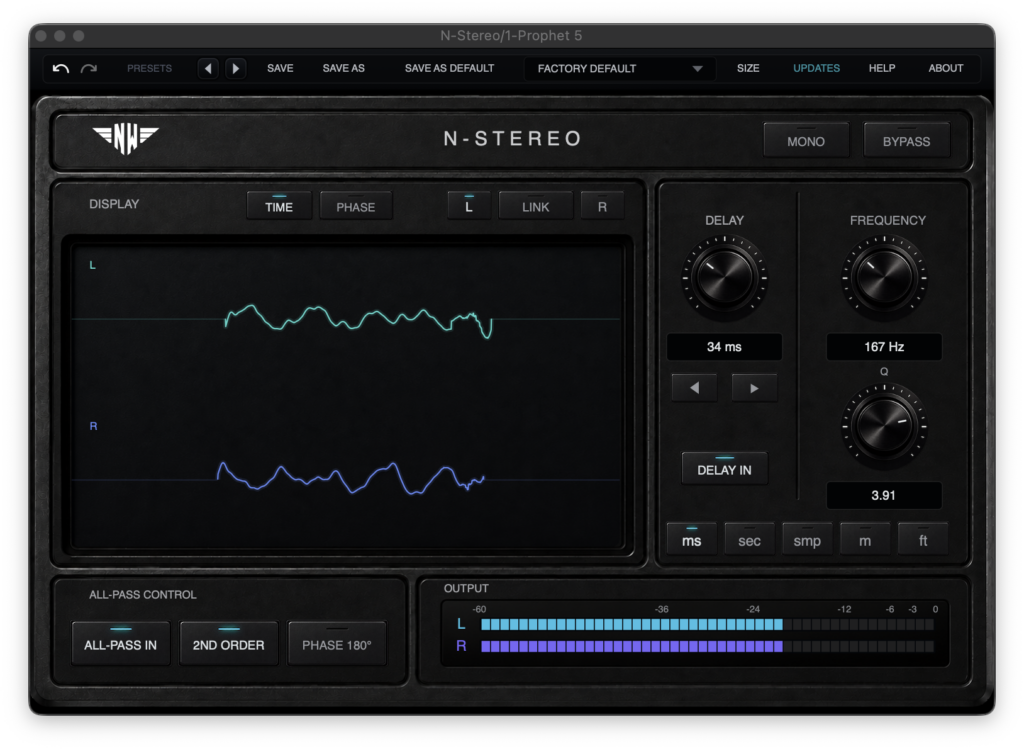Open the About menu
The height and width of the screenshot is (749, 1024).
946,68
